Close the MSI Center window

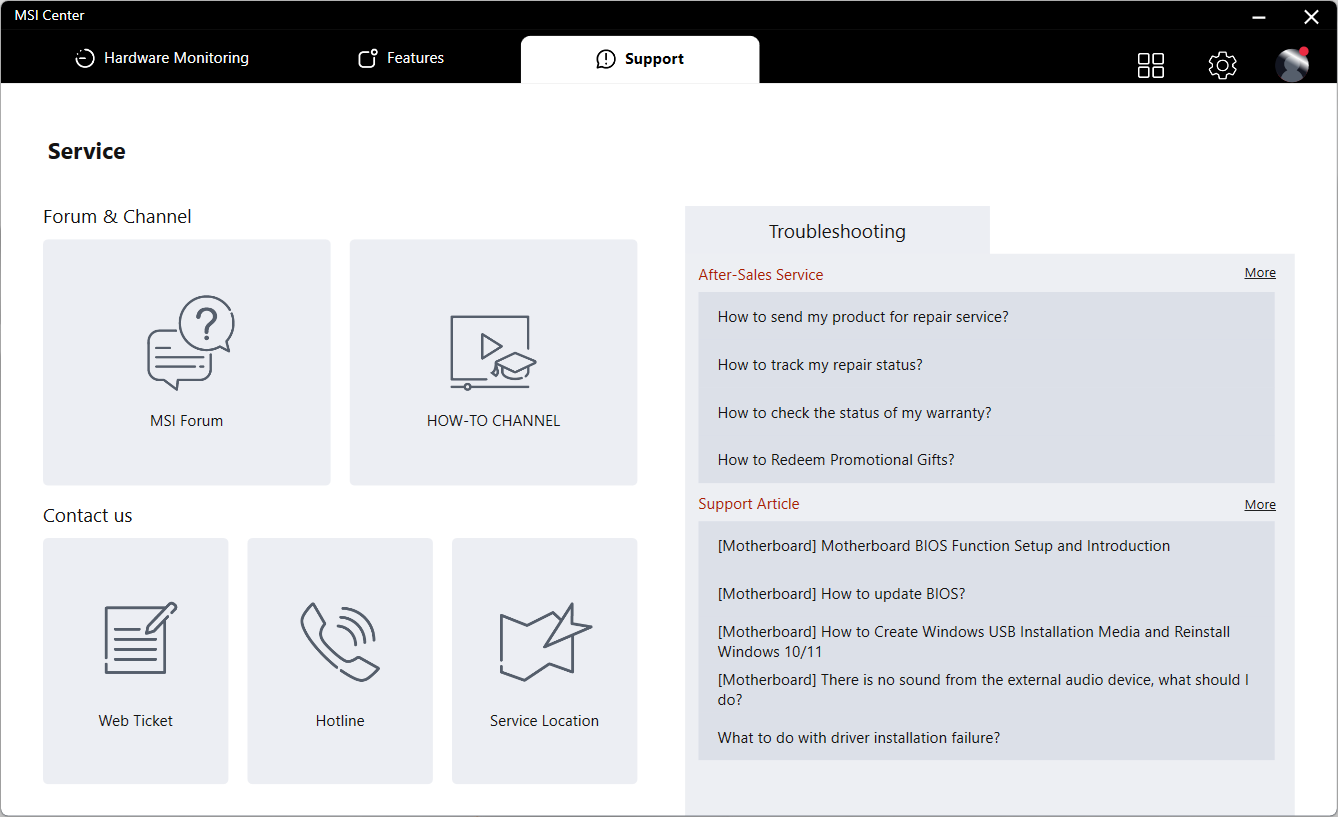[1311, 17]
